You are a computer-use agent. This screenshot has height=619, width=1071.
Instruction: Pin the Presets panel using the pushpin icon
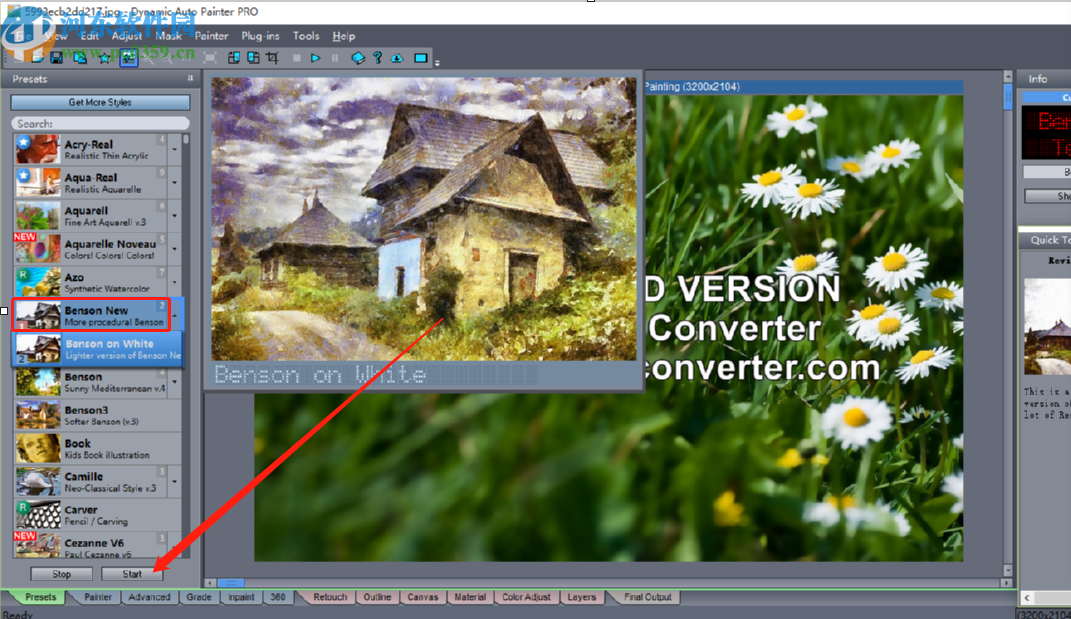click(189, 79)
